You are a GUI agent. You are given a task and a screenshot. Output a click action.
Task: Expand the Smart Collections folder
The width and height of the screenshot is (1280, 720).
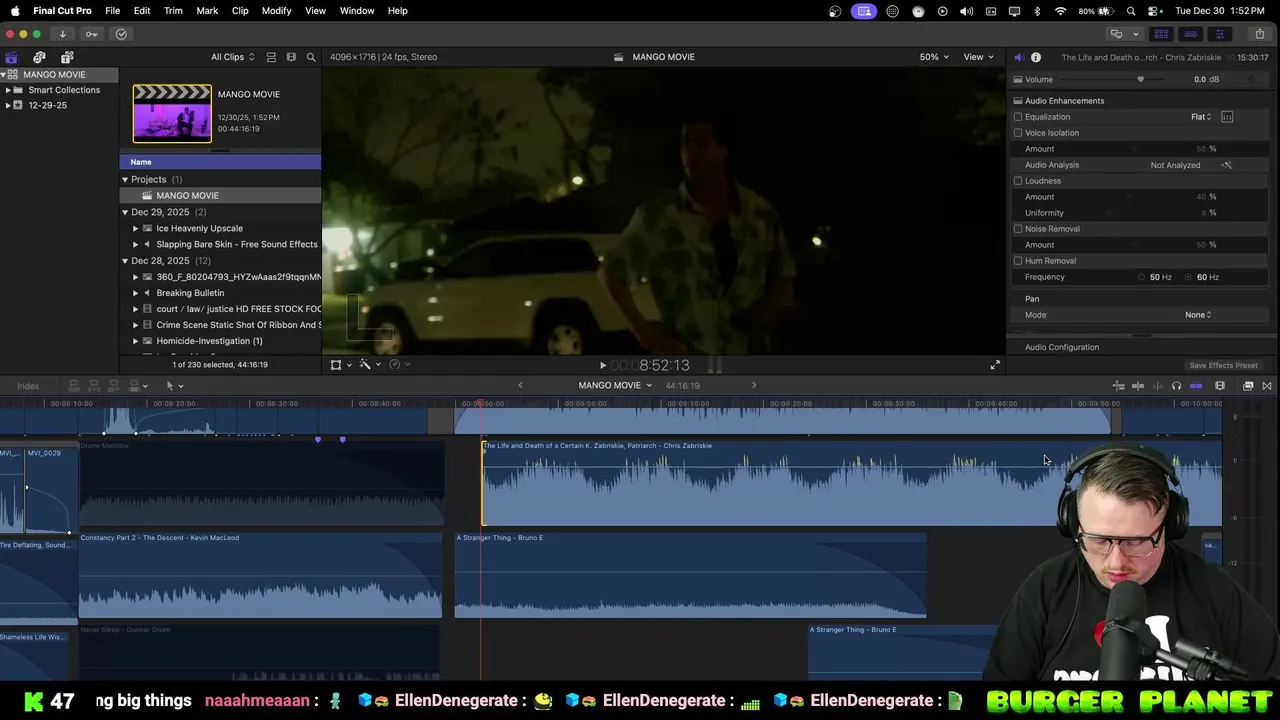tap(8, 90)
